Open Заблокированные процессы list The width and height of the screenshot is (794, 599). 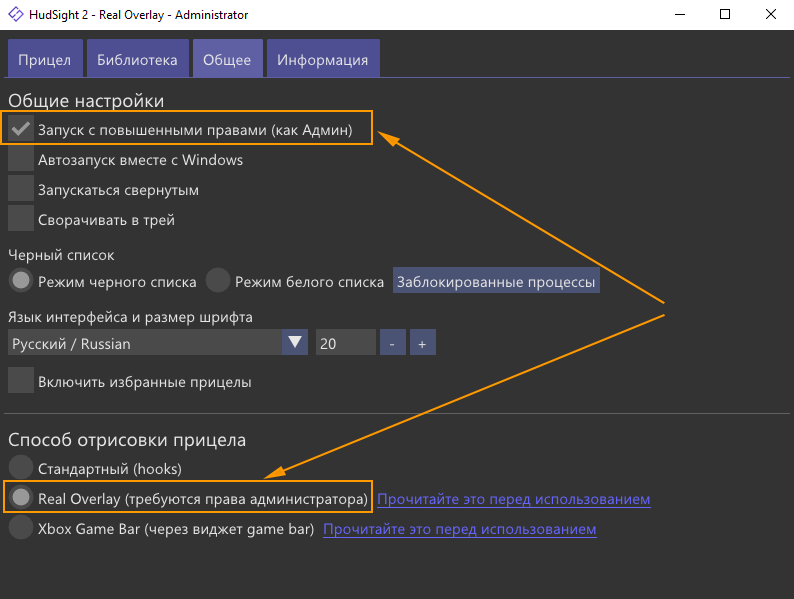tap(496, 281)
